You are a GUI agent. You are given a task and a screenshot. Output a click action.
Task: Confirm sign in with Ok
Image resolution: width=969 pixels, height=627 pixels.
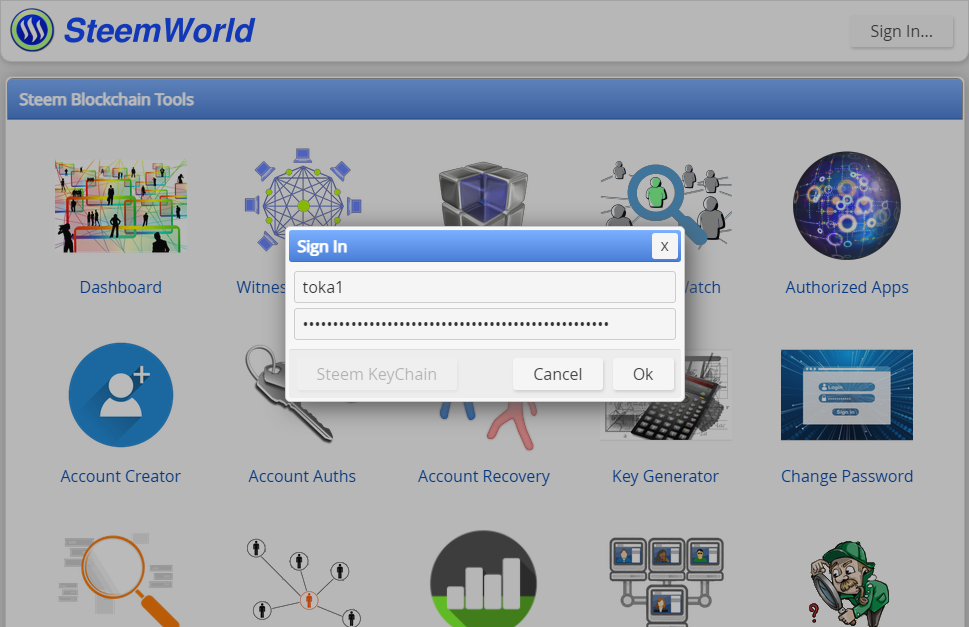pyautogui.click(x=643, y=374)
